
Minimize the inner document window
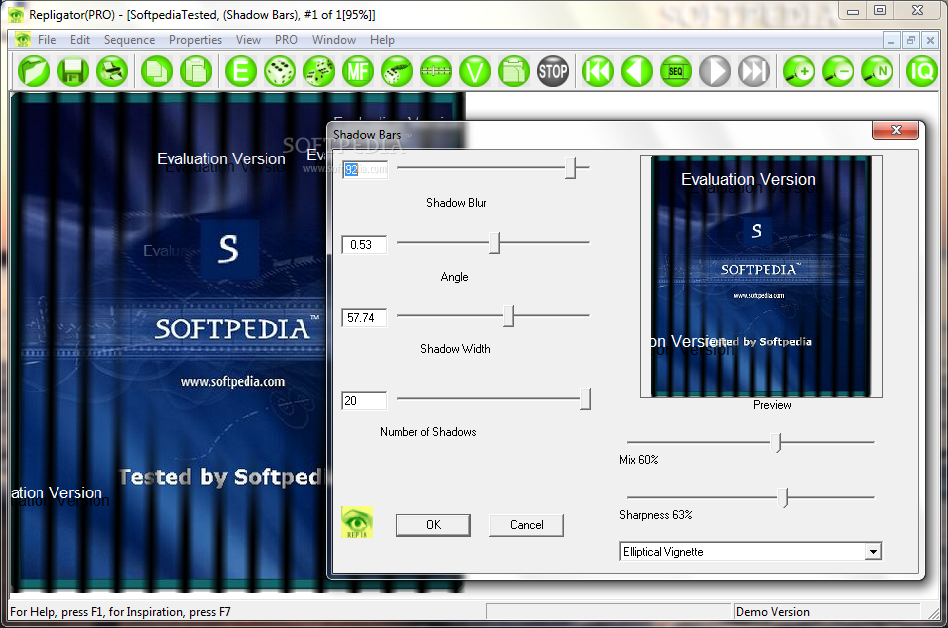[x=891, y=40]
